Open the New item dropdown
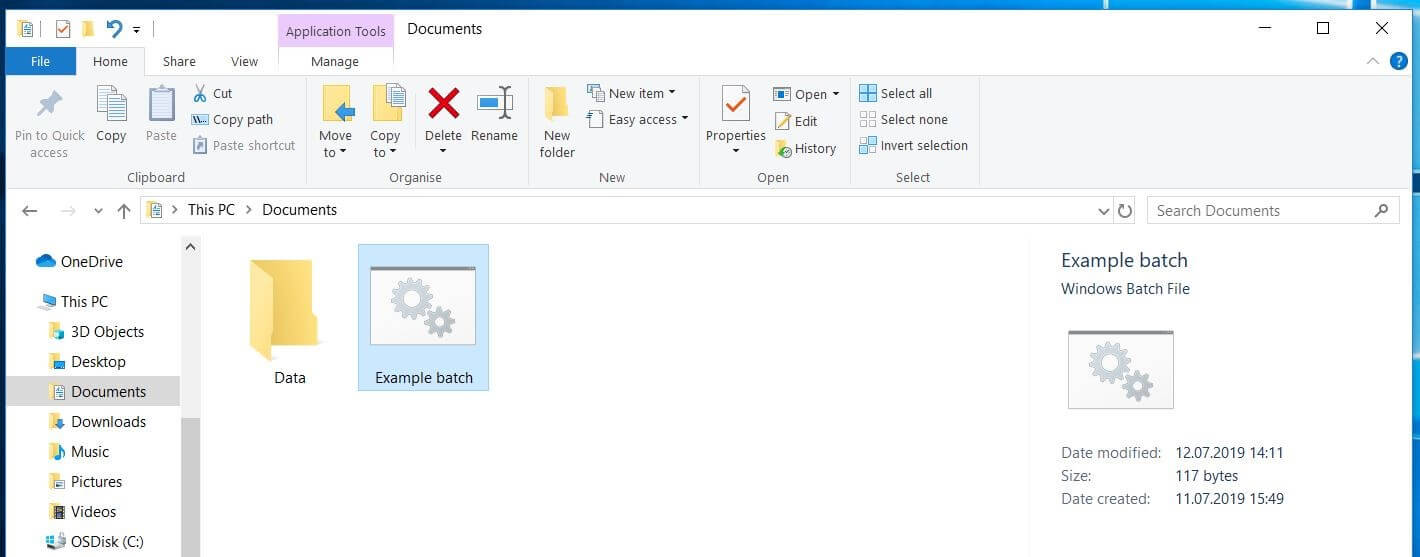 [x=630, y=93]
